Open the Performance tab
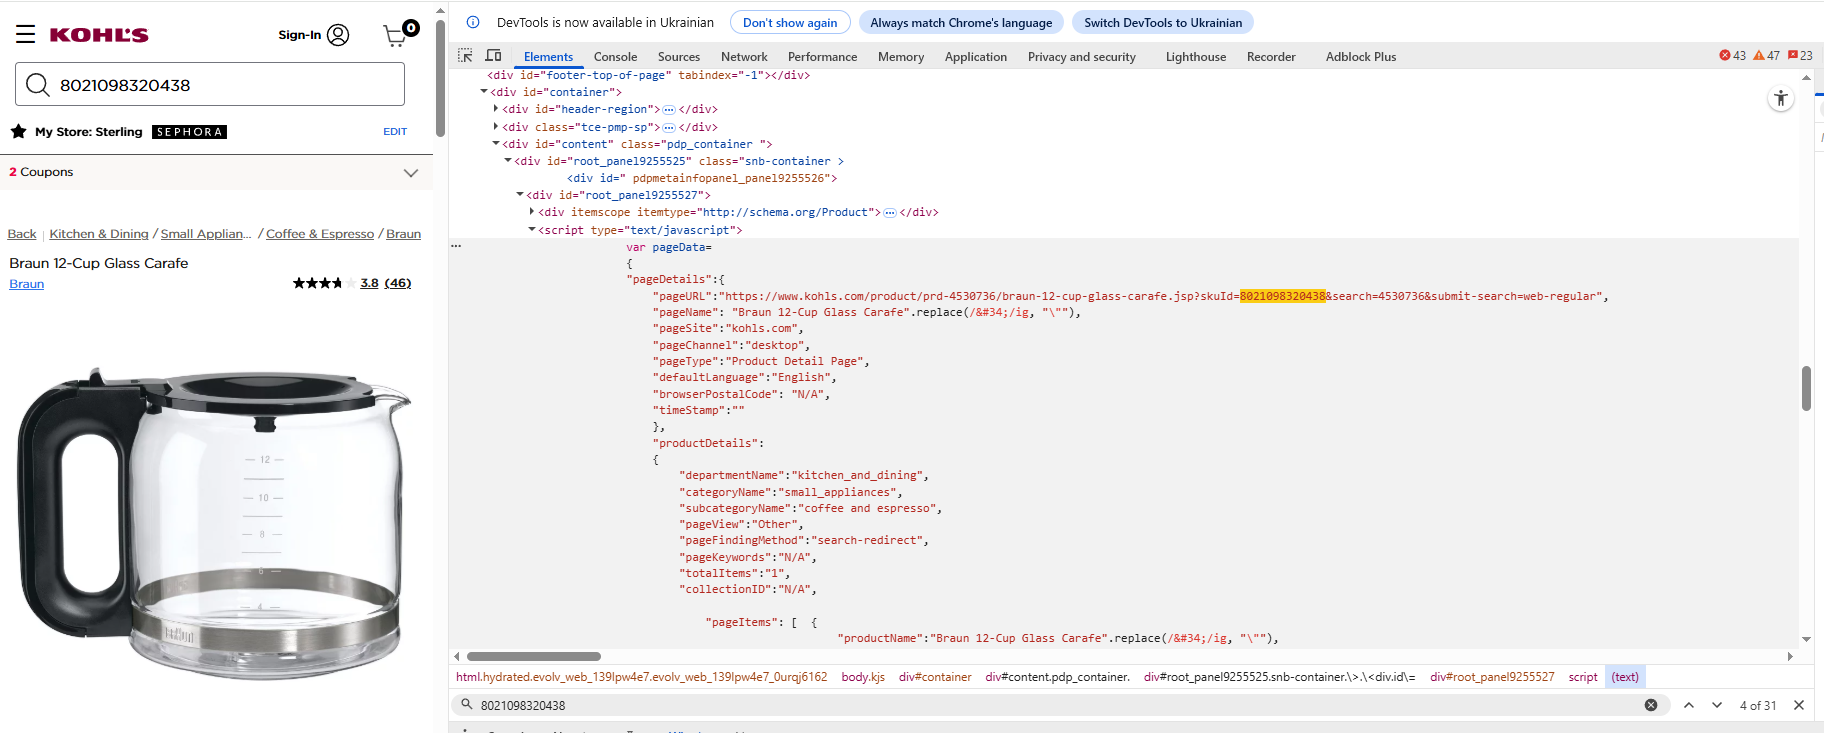Viewport: 1824px width, 733px height. coord(822,57)
